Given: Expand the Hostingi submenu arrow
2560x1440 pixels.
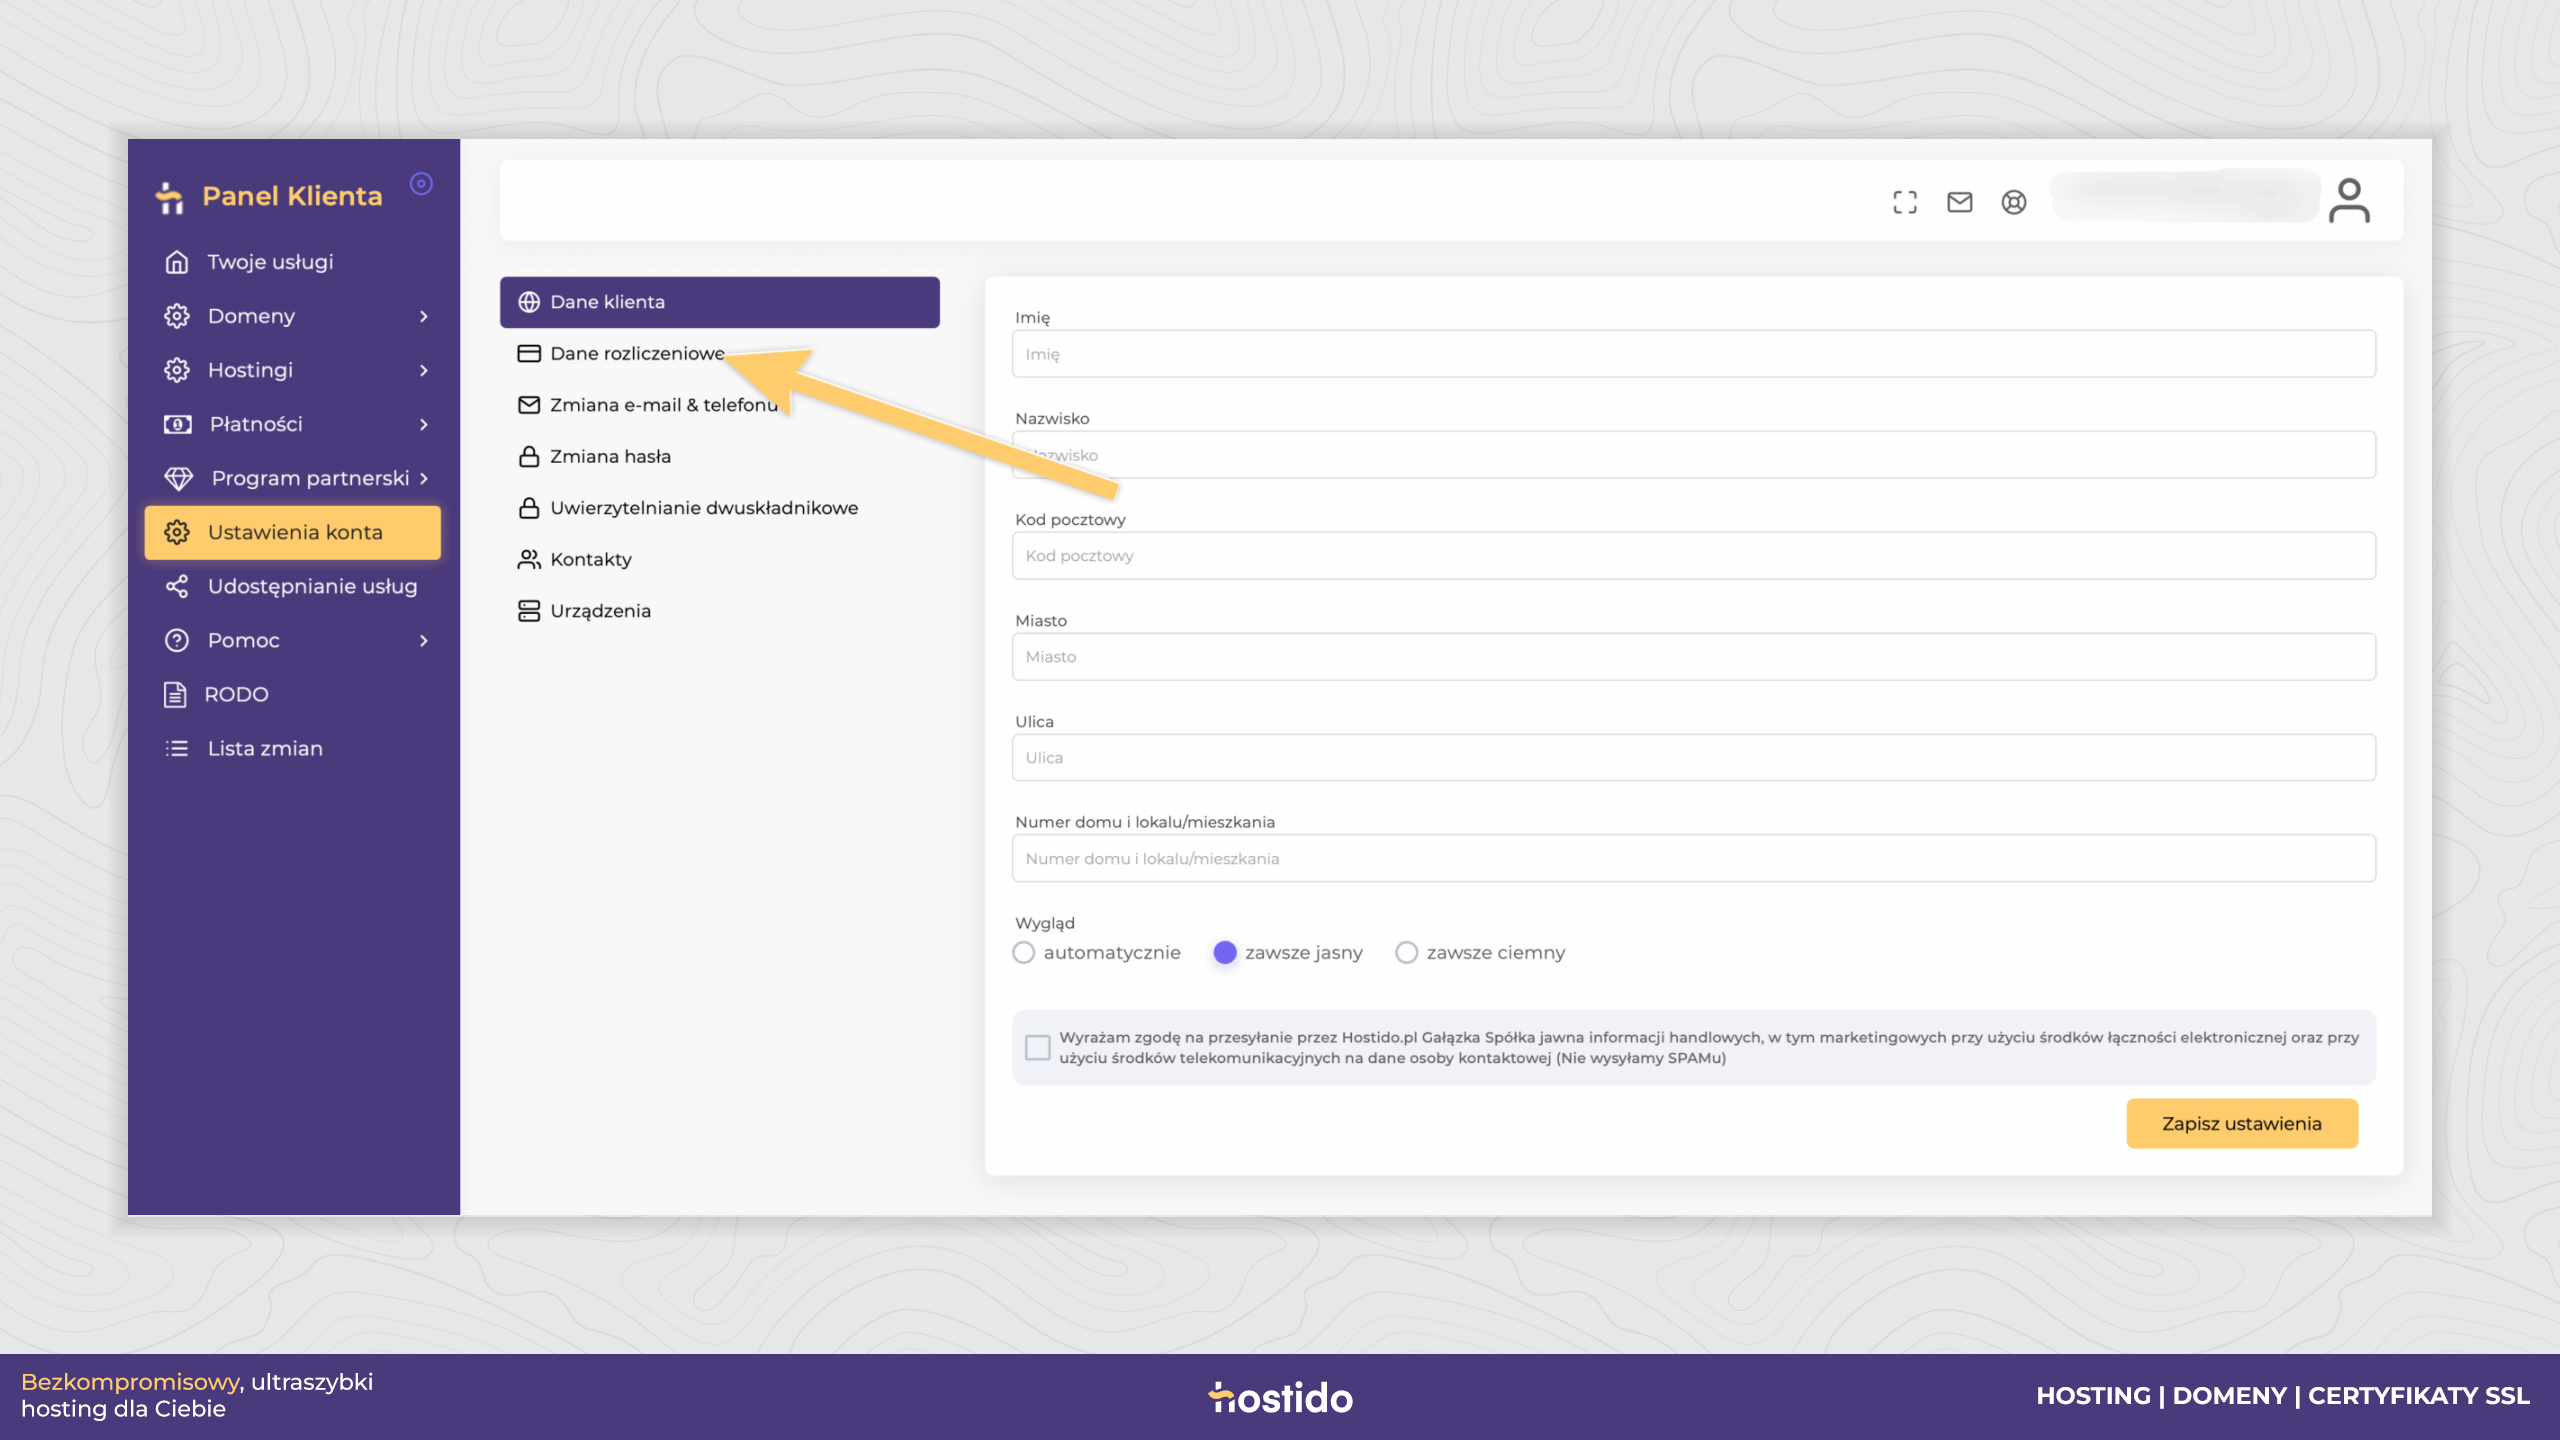Looking at the screenshot, I should click(x=424, y=370).
